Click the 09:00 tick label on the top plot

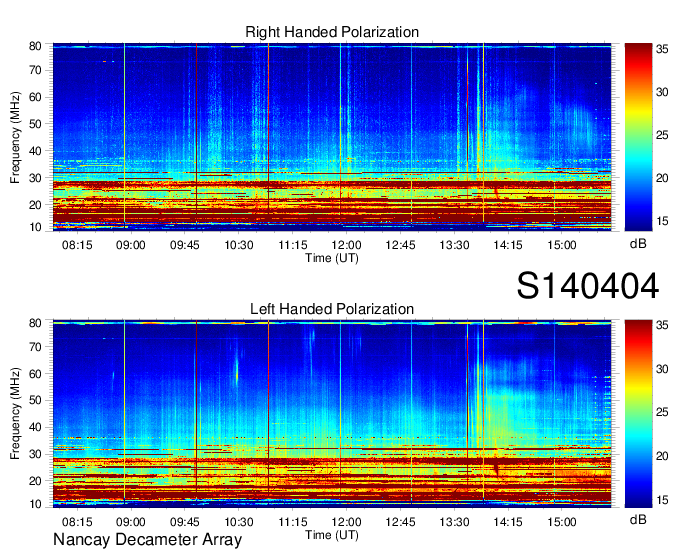coord(131,245)
